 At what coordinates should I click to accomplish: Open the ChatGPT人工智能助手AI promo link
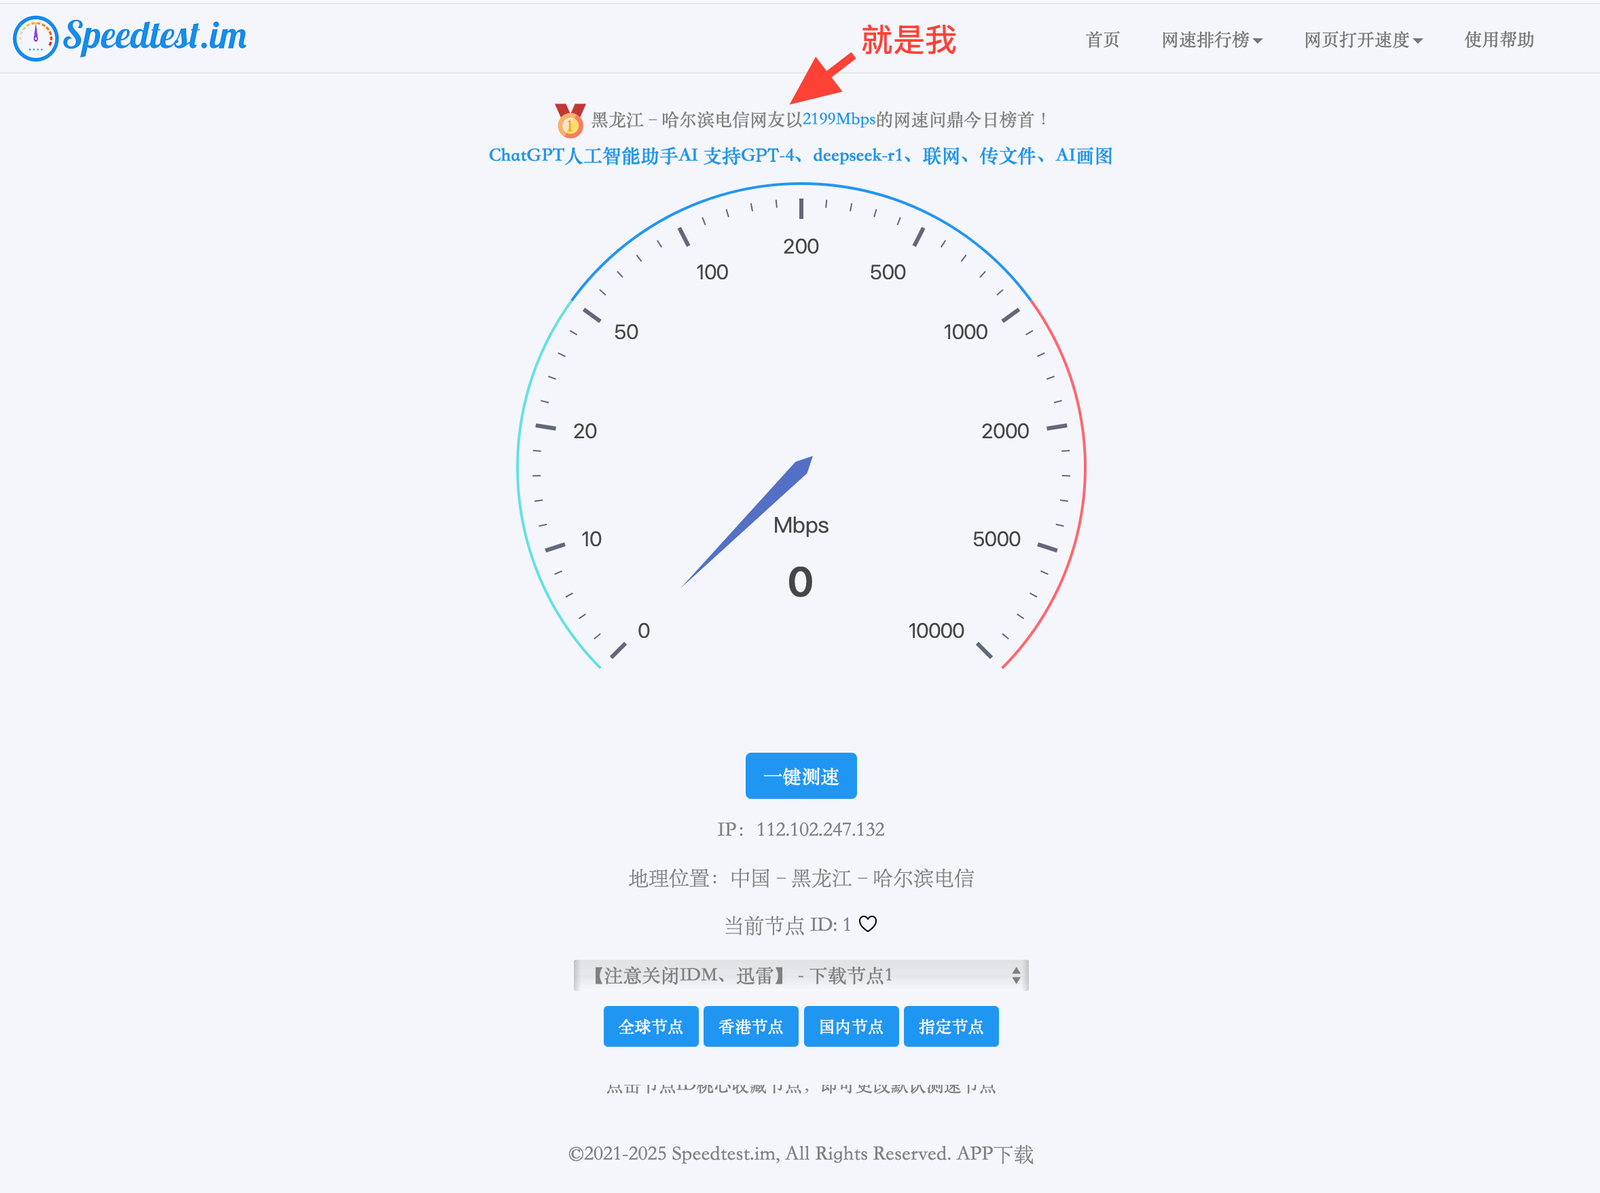tap(800, 156)
